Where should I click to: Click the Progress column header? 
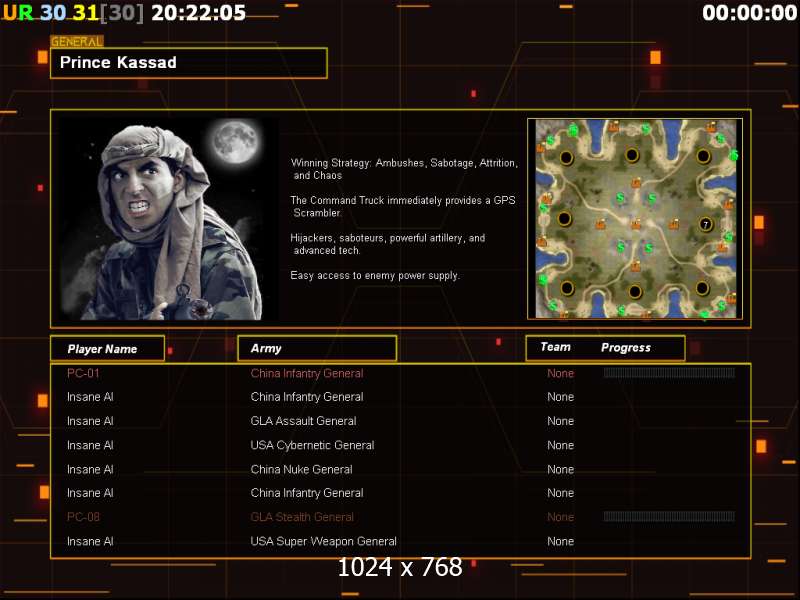(626, 347)
